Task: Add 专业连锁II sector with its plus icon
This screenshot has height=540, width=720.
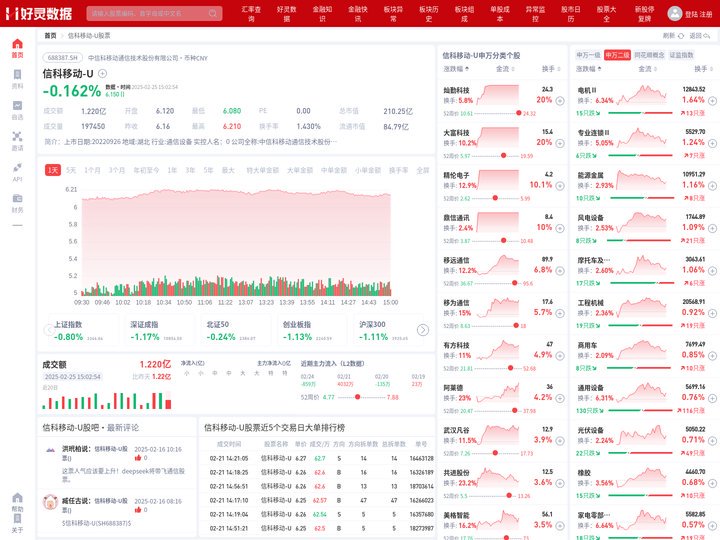Action: [x=712, y=143]
